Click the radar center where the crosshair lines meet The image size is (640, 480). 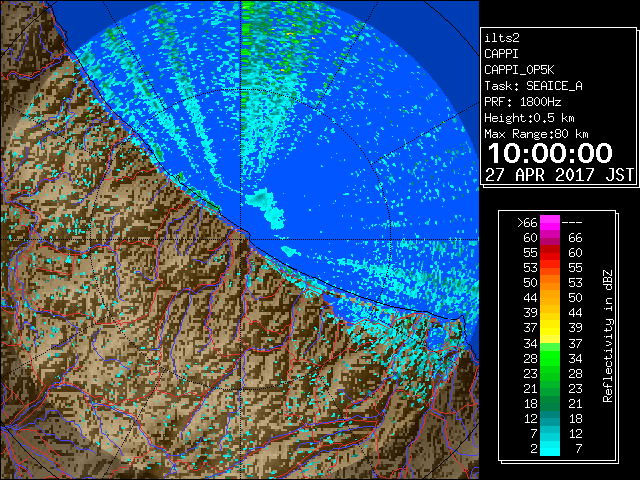[241, 240]
